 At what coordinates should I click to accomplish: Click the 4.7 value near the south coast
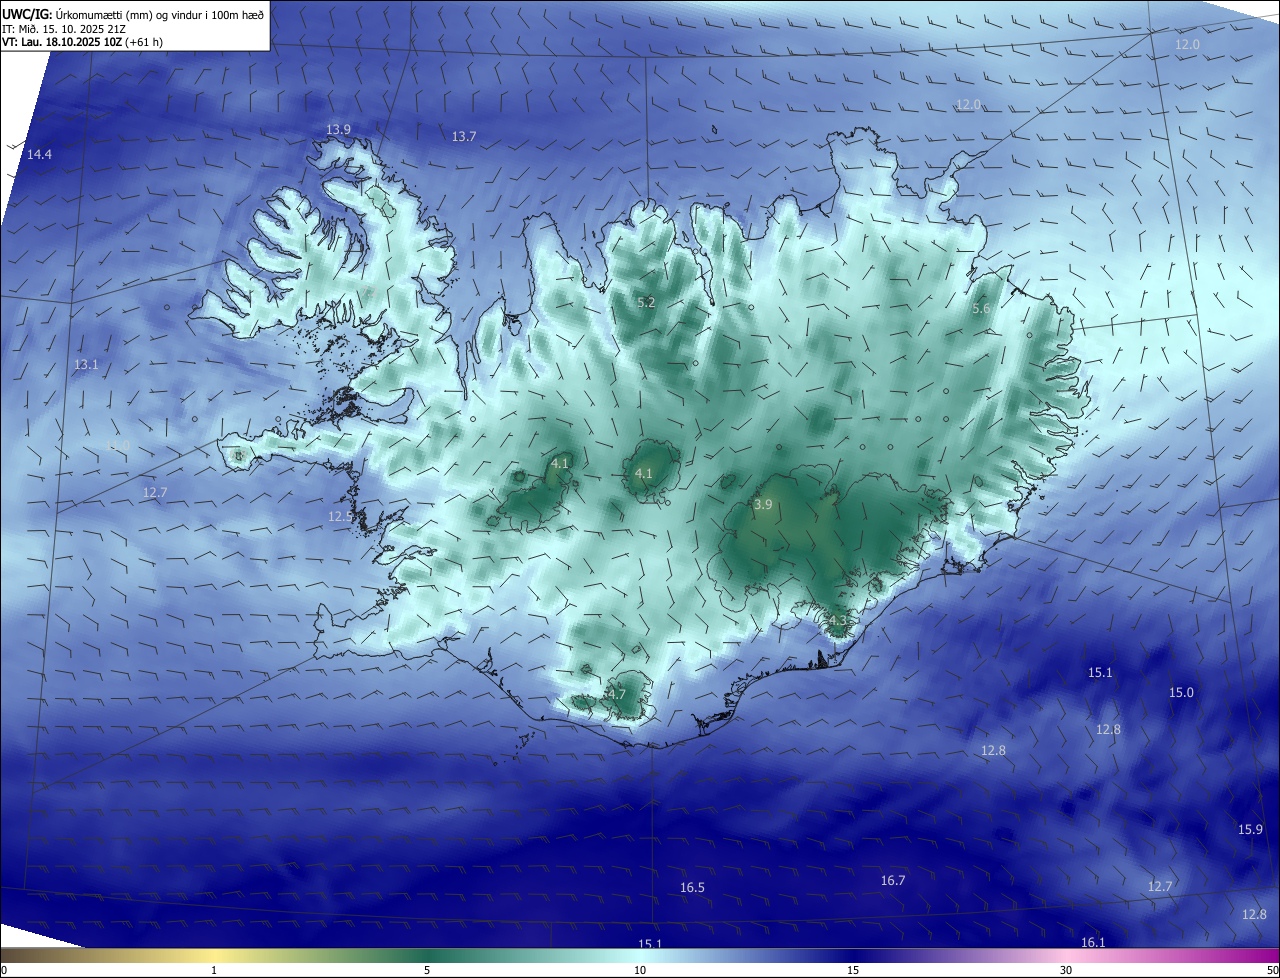pos(616,695)
